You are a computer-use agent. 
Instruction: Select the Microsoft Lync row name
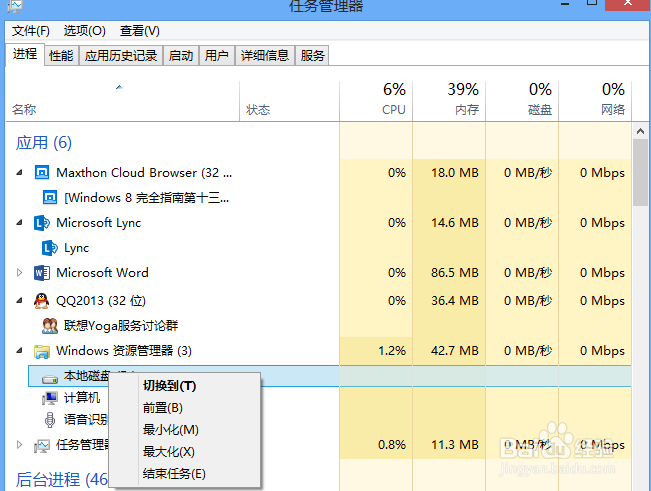(99, 223)
